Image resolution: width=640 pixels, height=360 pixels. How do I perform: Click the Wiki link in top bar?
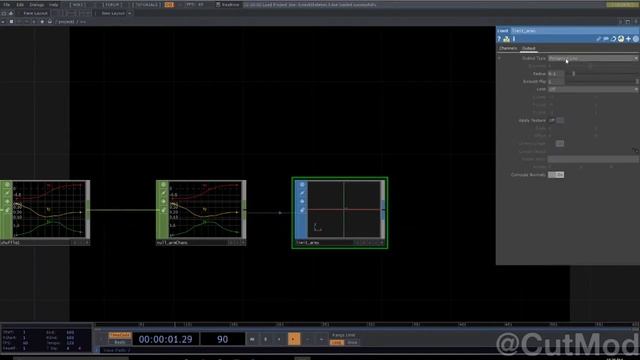(77, 4)
